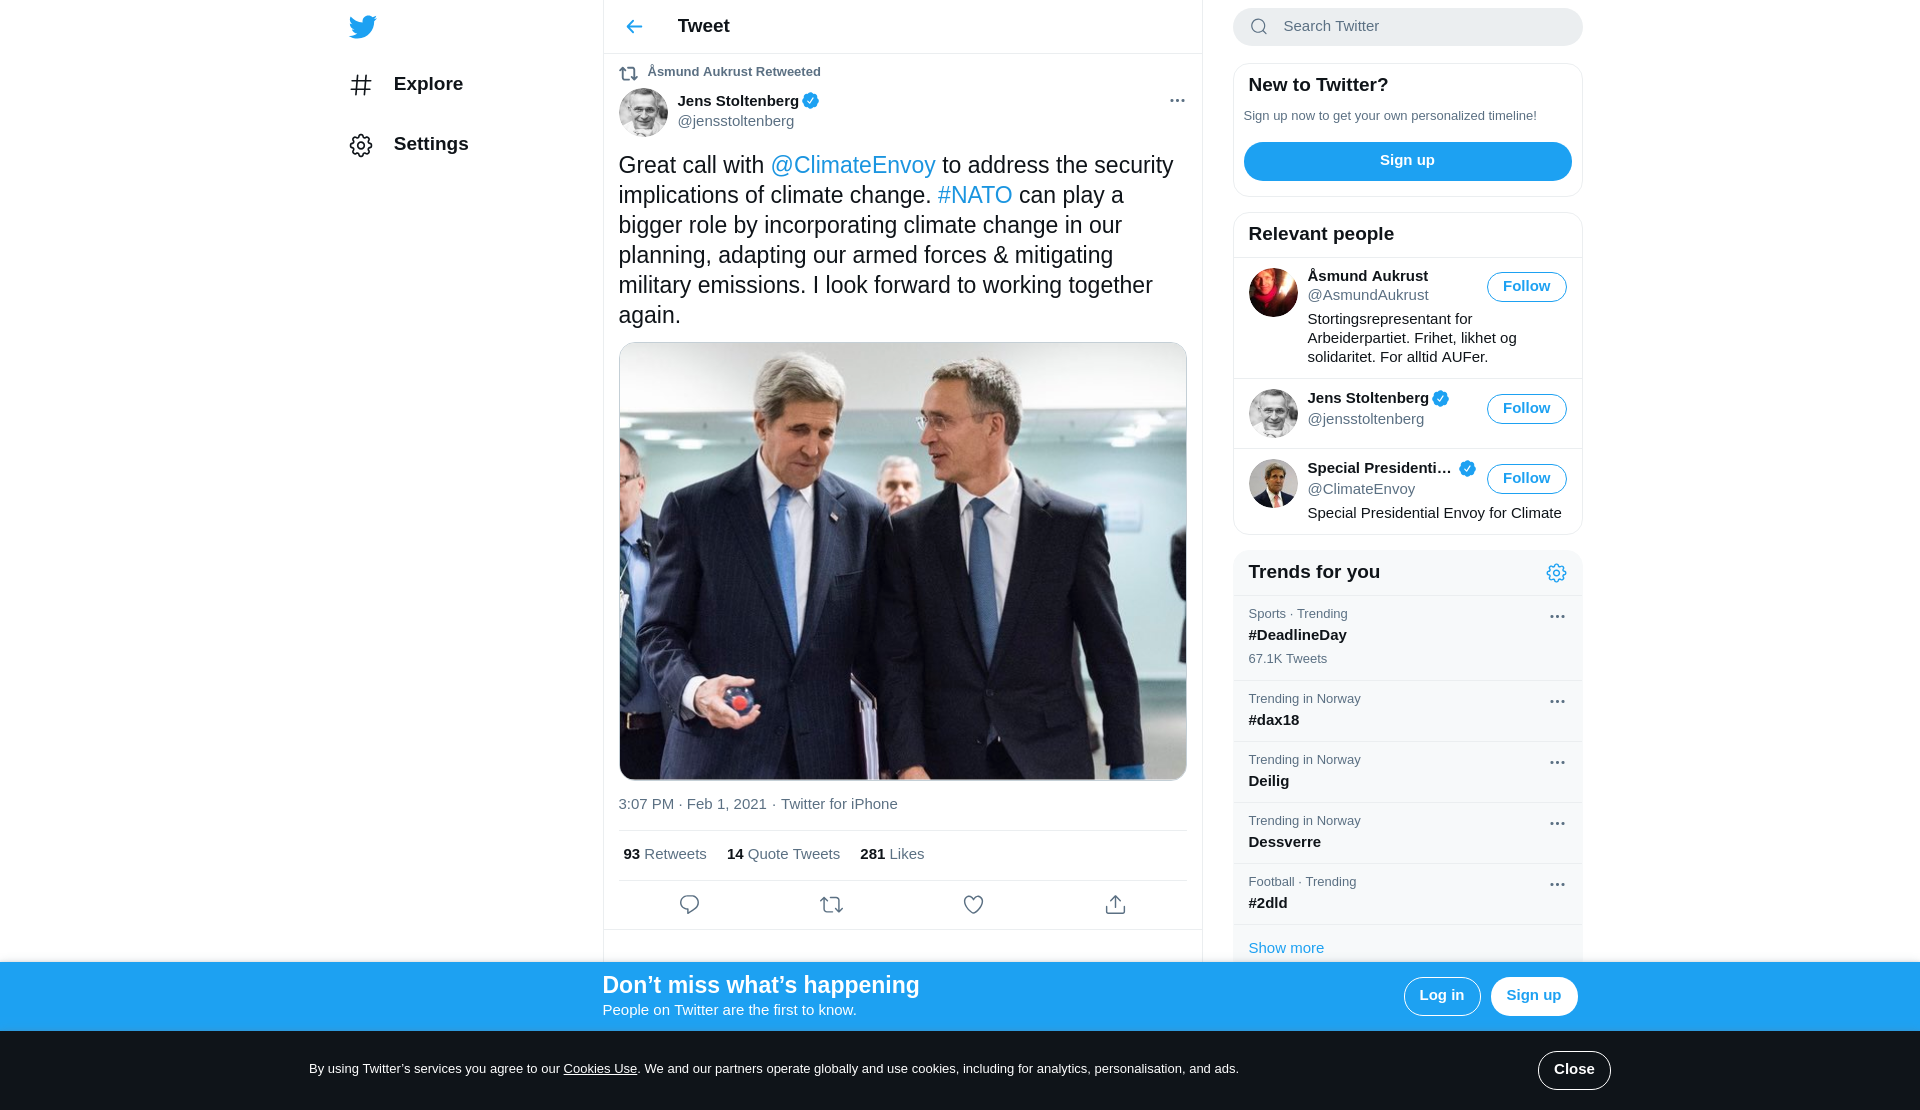Click the share tweet icon

(x=1115, y=905)
